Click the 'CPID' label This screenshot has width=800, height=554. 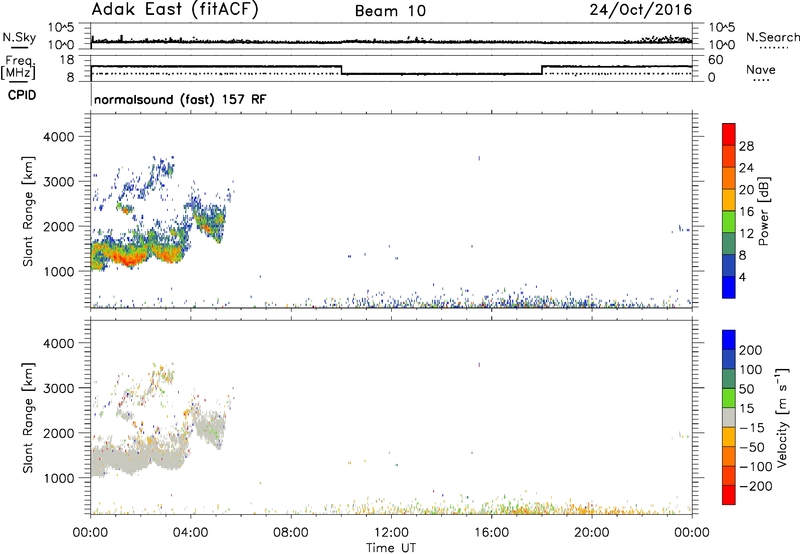click(22, 95)
